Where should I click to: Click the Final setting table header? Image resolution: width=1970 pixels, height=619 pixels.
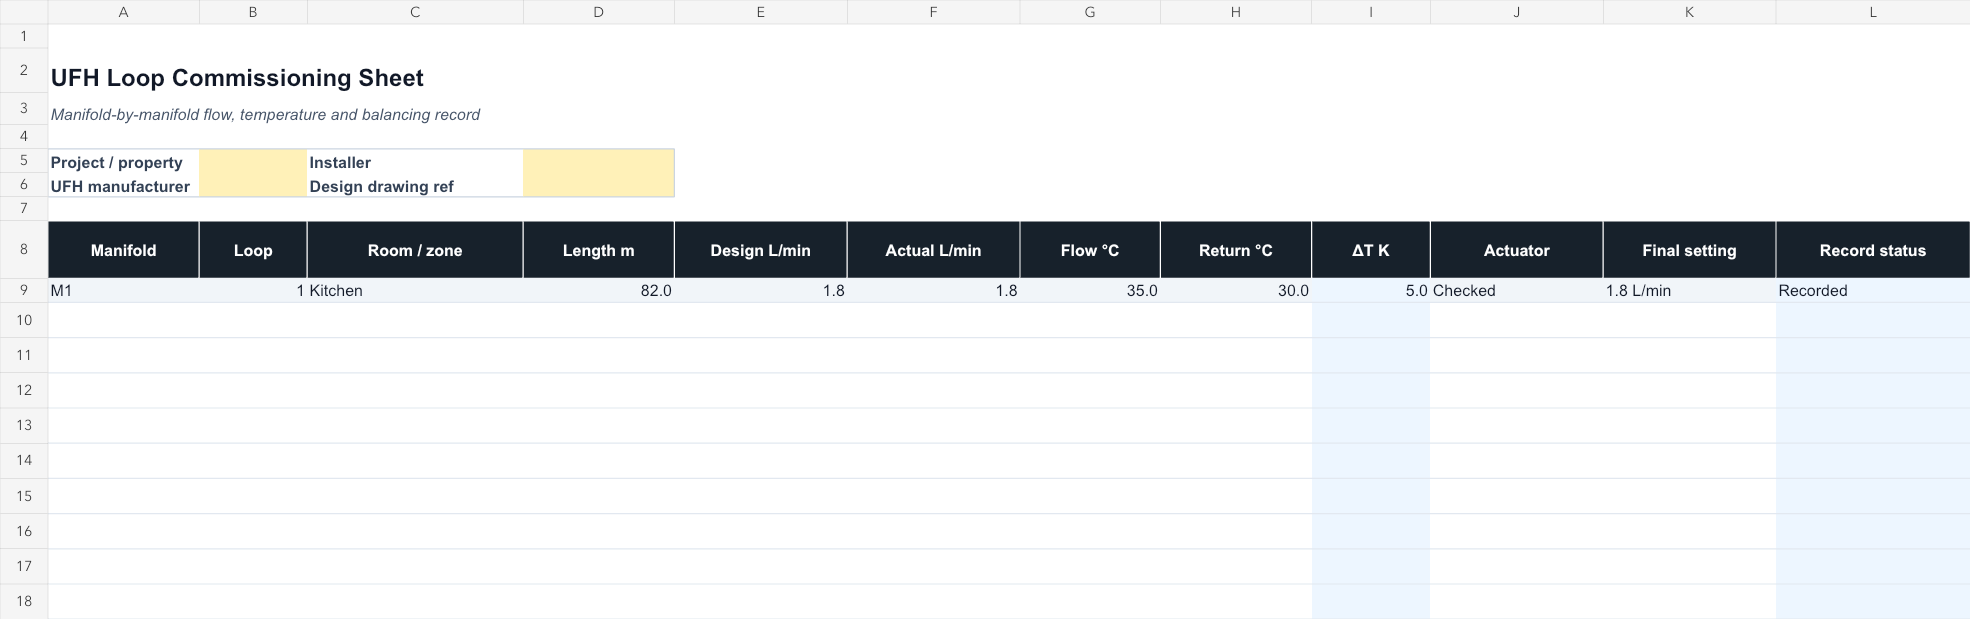click(1690, 250)
